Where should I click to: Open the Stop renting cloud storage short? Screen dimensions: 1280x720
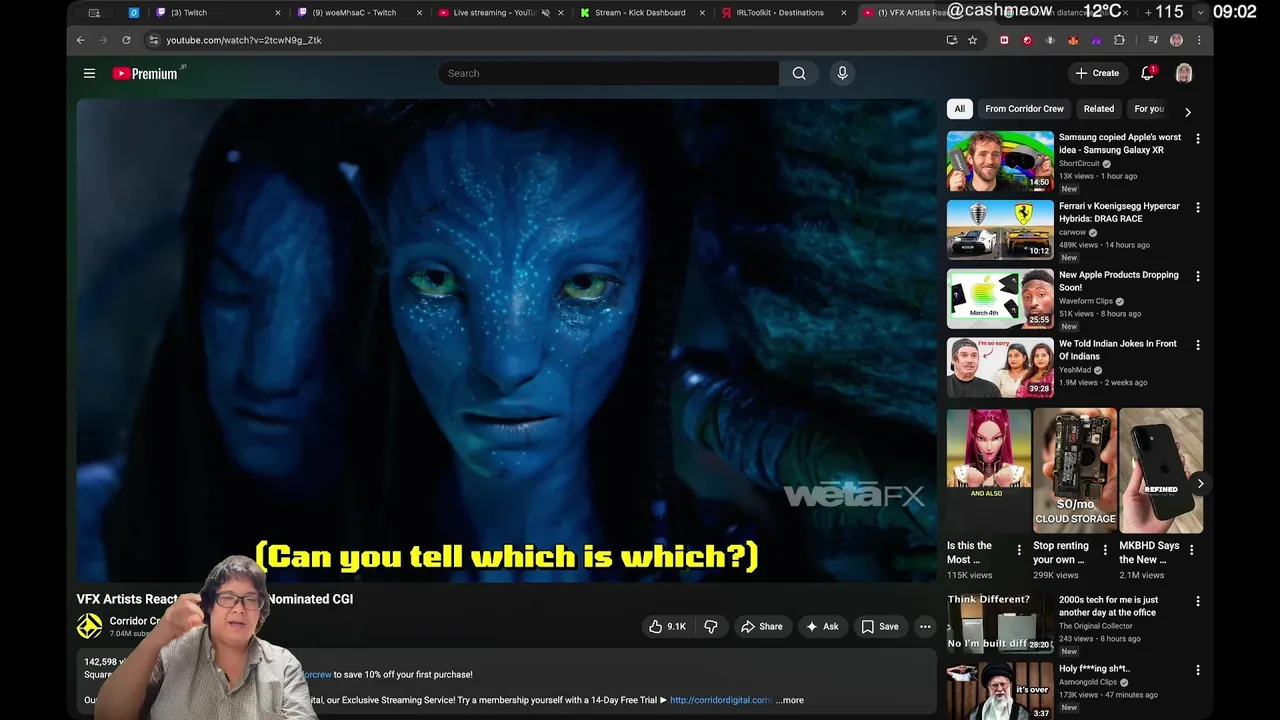coord(1075,470)
